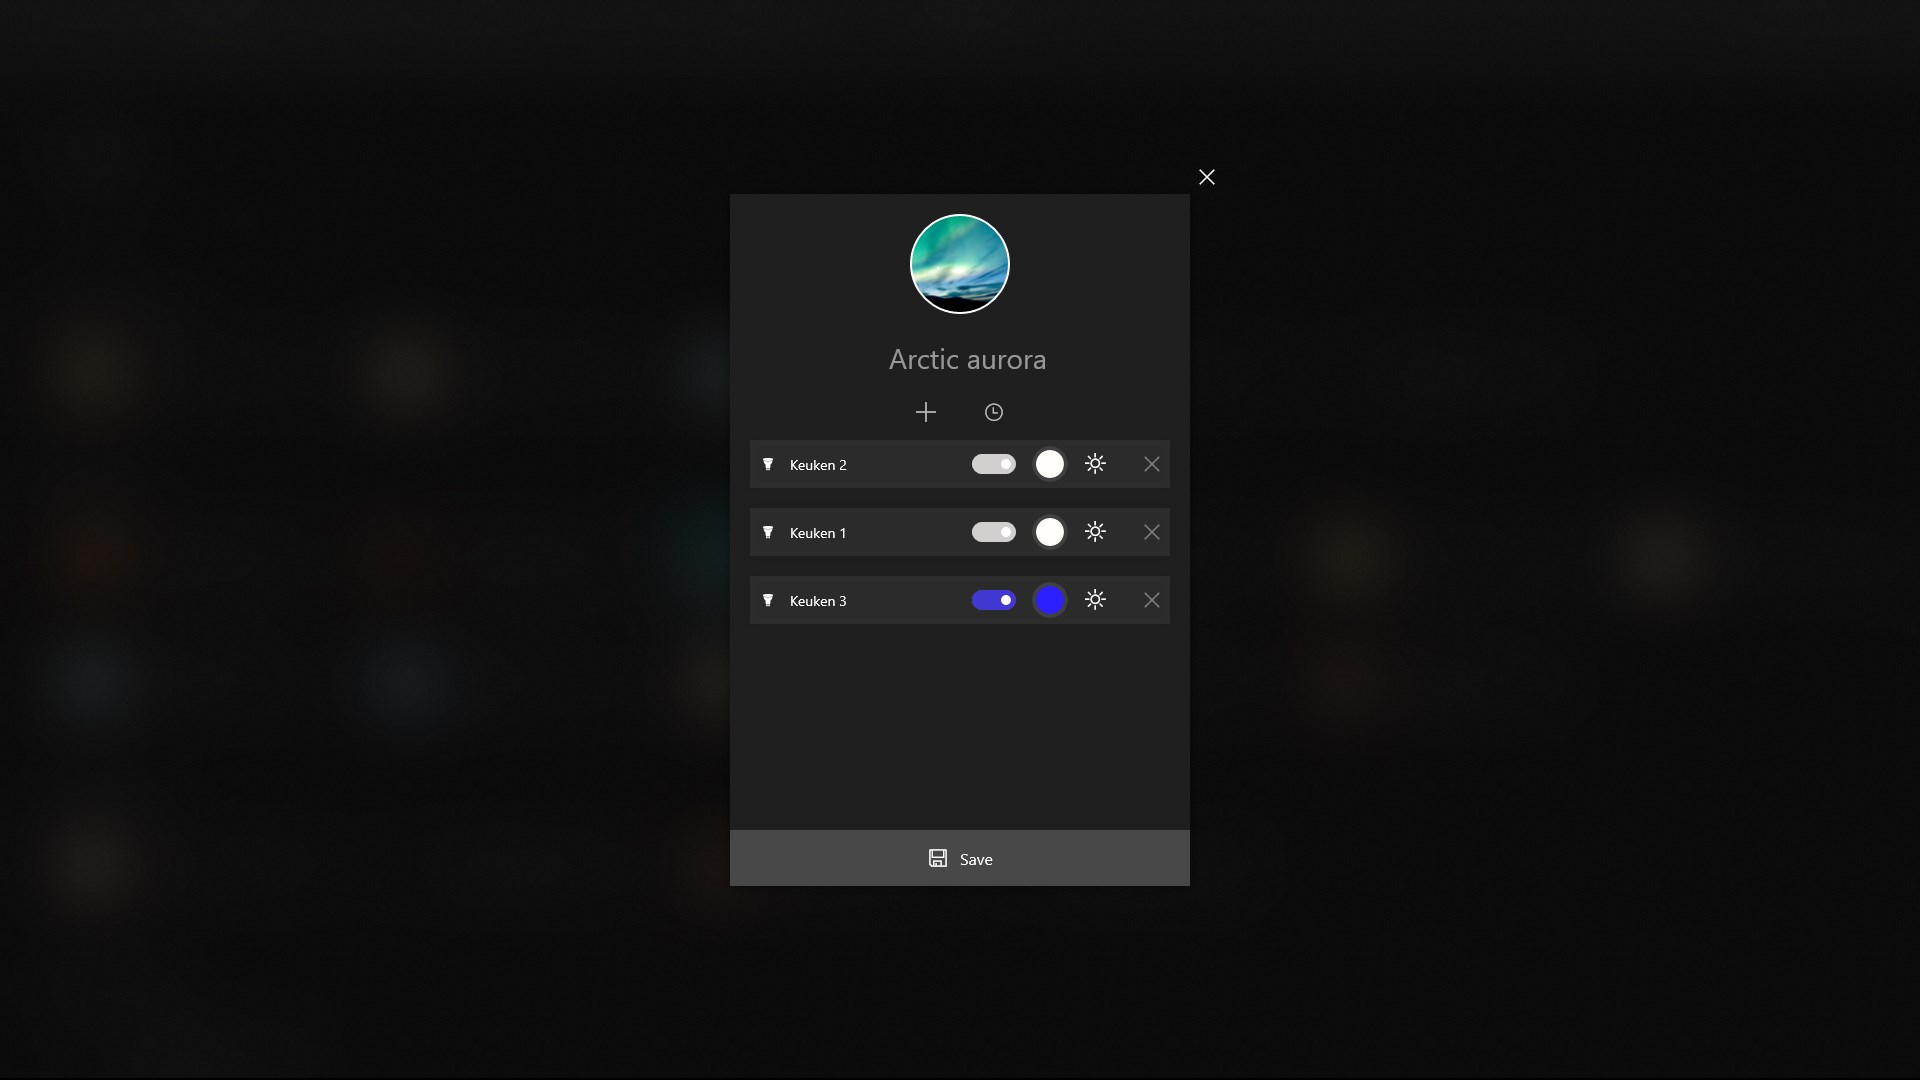Image resolution: width=1920 pixels, height=1080 pixels.
Task: Close the scene editor dialog
Action: point(1206,177)
